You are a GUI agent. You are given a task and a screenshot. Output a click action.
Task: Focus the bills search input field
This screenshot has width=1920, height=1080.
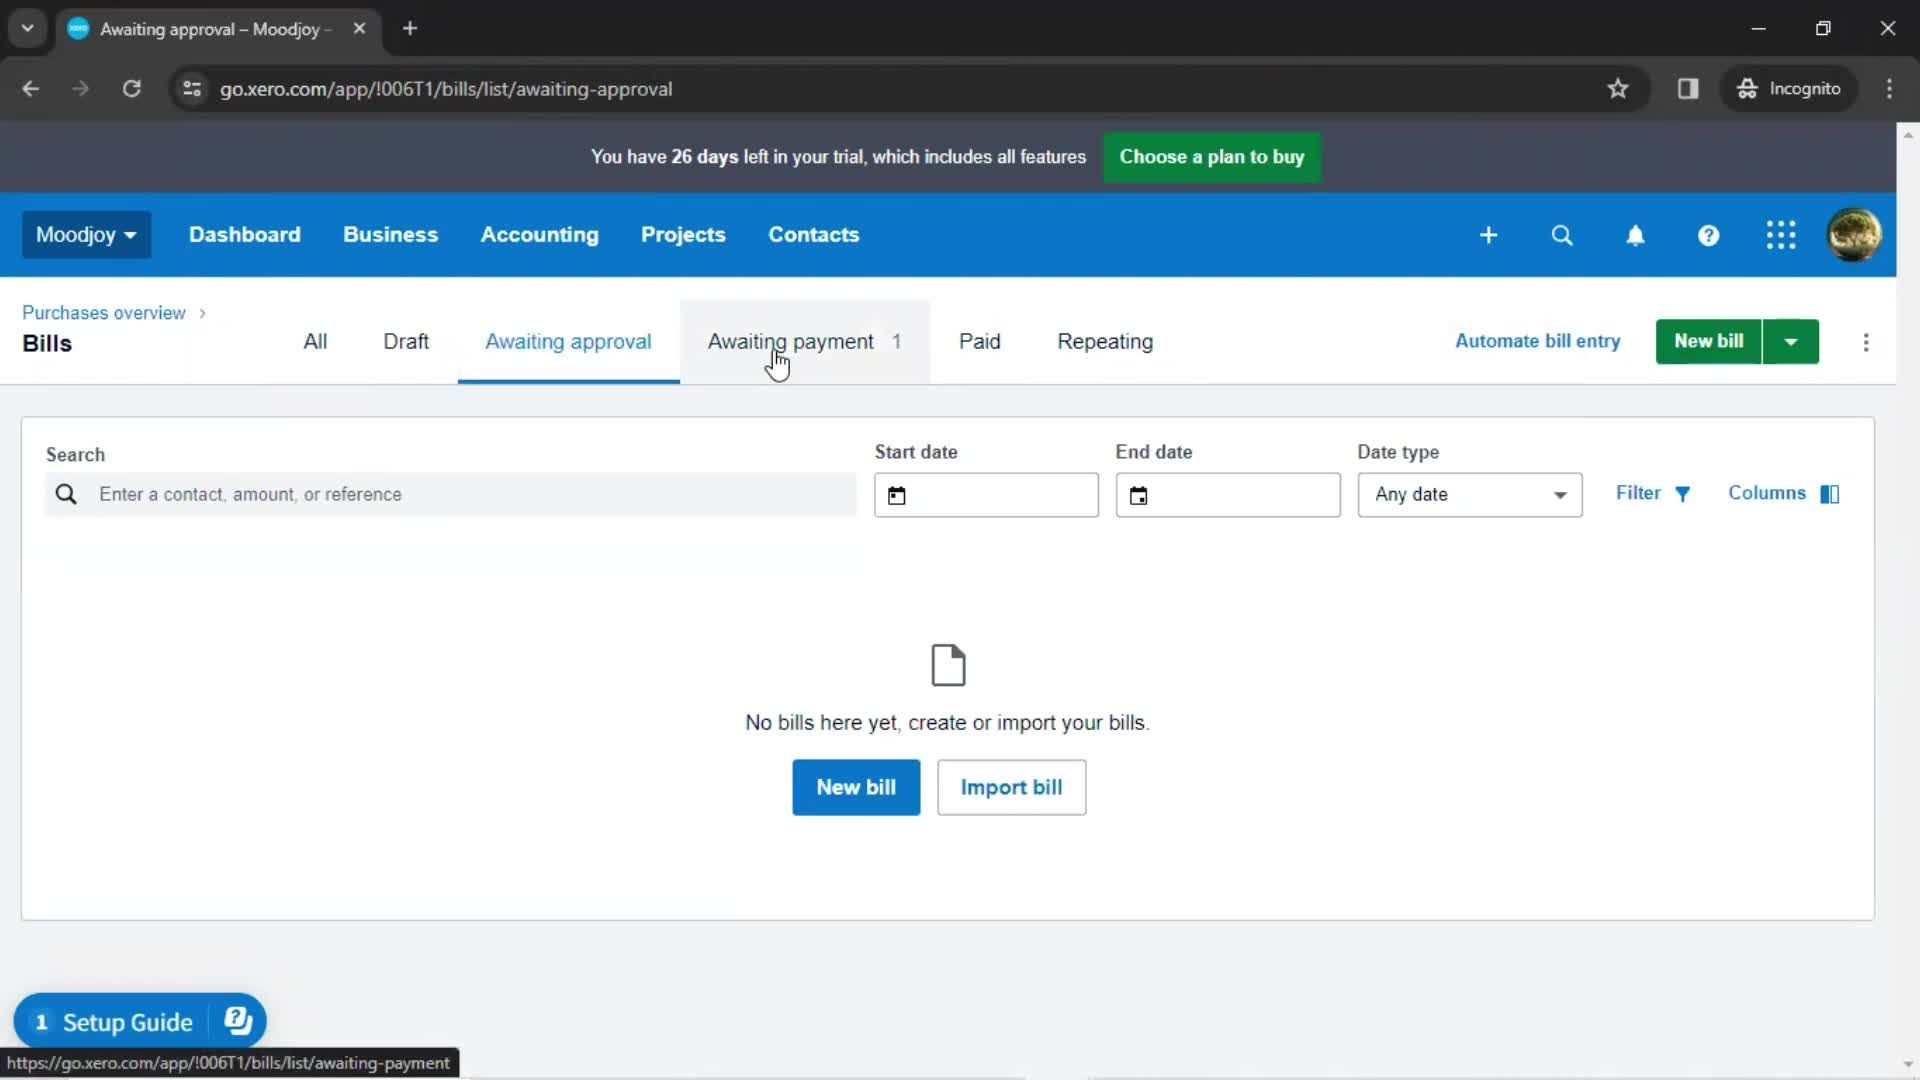(451, 495)
